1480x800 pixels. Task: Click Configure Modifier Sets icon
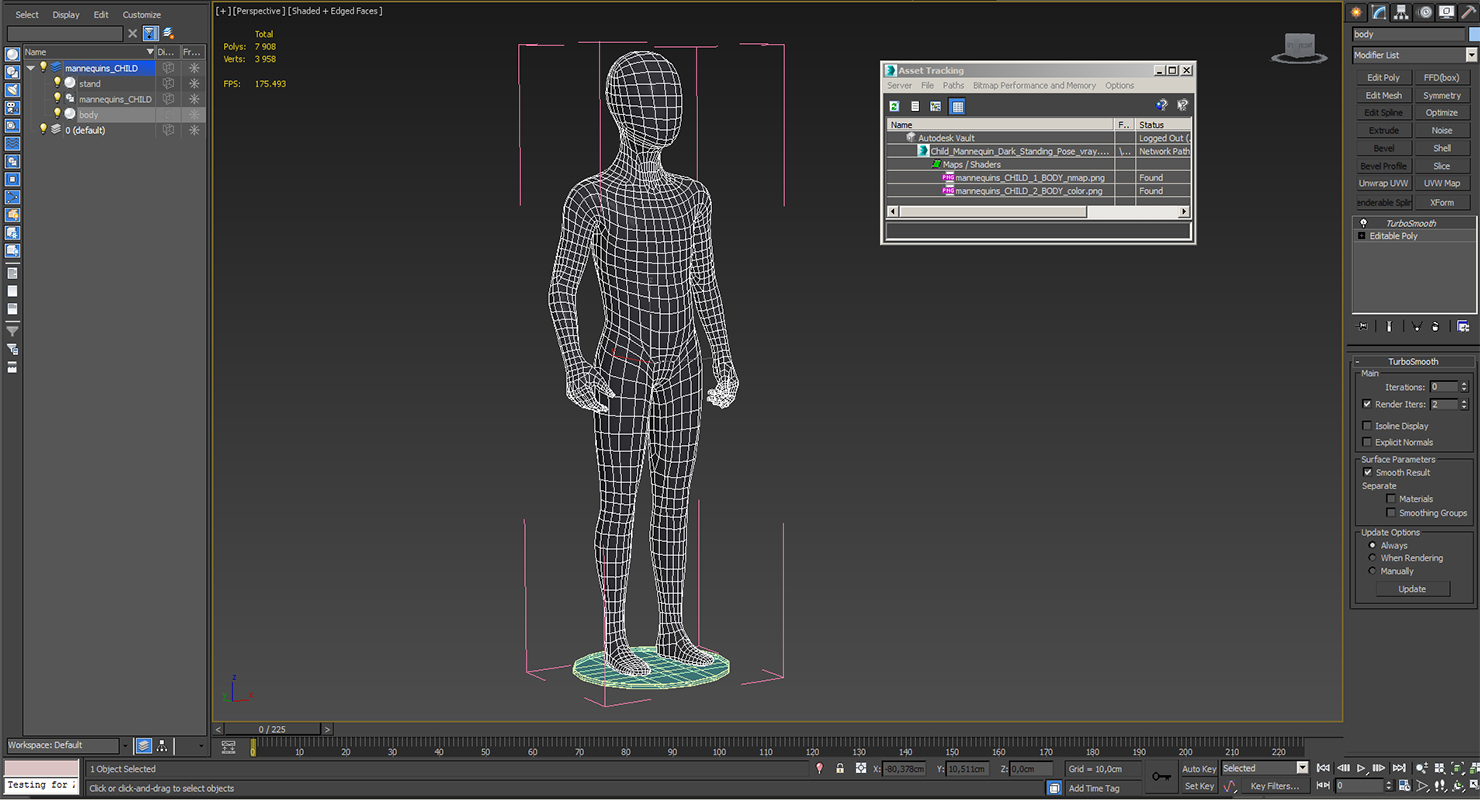tap(1463, 326)
